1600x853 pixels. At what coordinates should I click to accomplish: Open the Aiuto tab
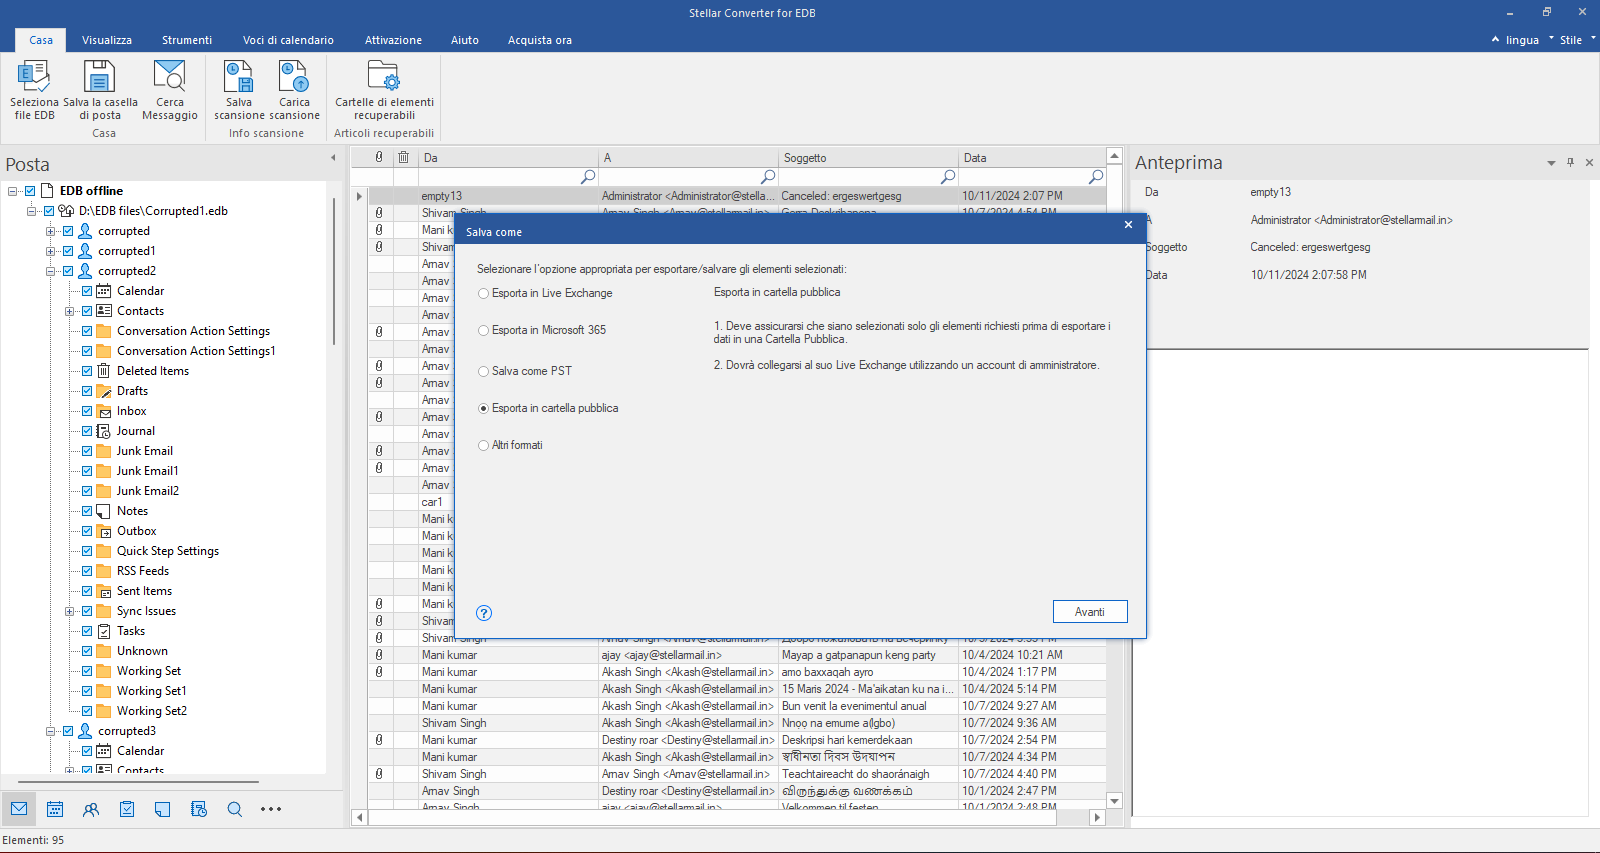[465, 40]
